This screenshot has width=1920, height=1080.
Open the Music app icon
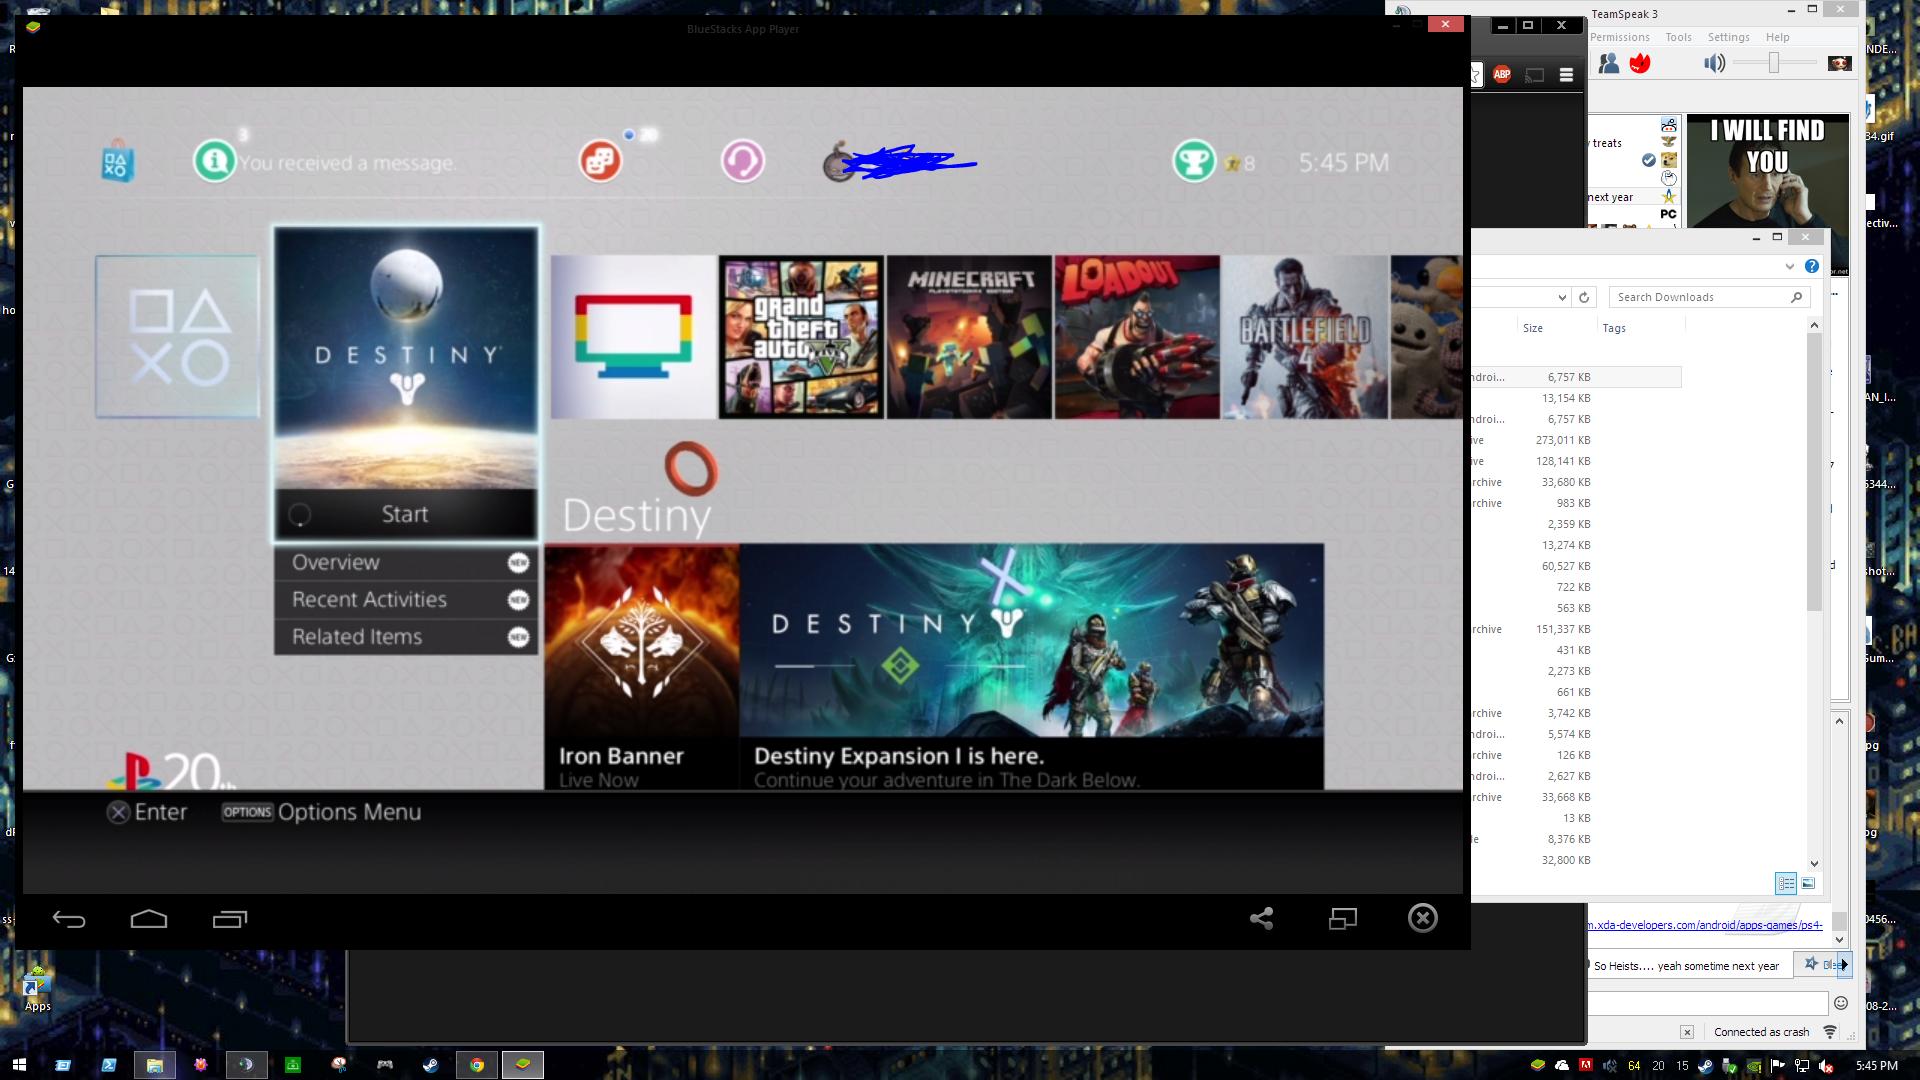743,161
